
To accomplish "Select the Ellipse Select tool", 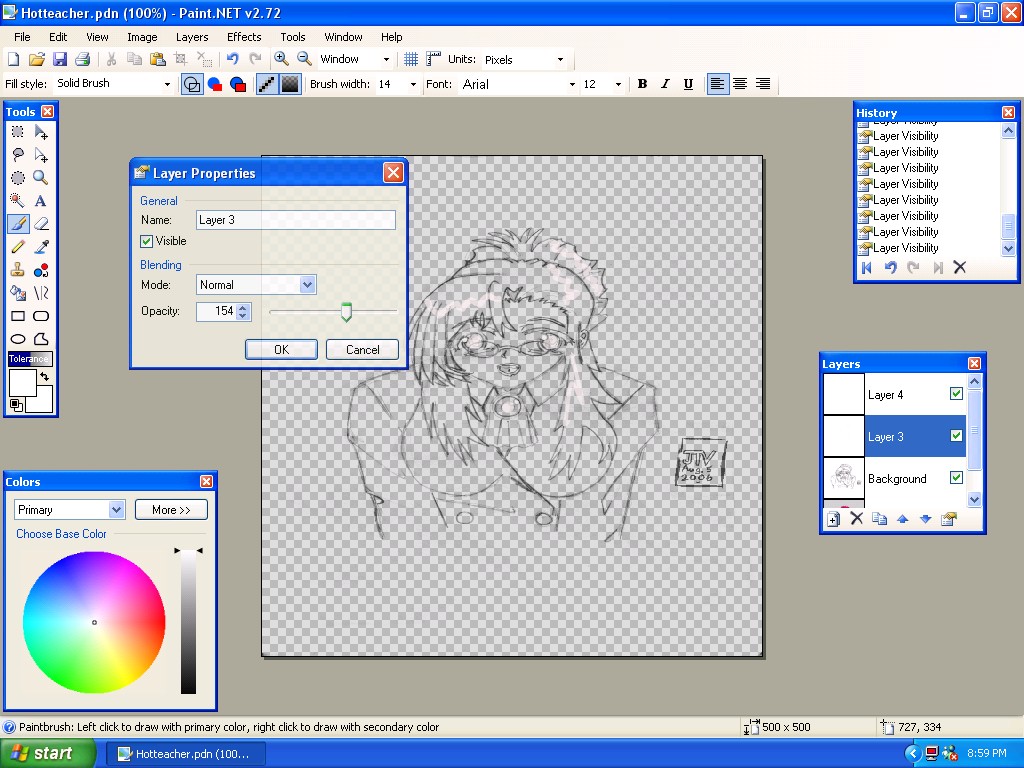I will pos(18,178).
